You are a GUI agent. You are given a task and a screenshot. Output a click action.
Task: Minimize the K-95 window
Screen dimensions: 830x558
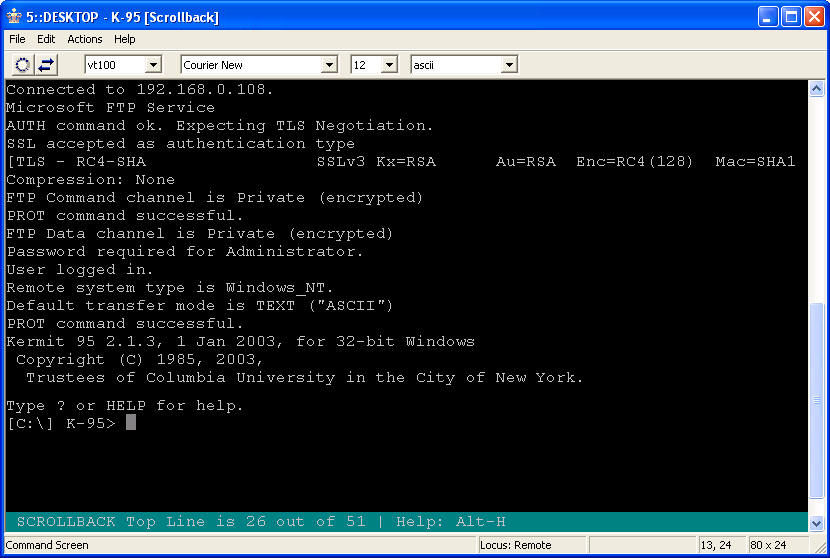click(x=767, y=16)
